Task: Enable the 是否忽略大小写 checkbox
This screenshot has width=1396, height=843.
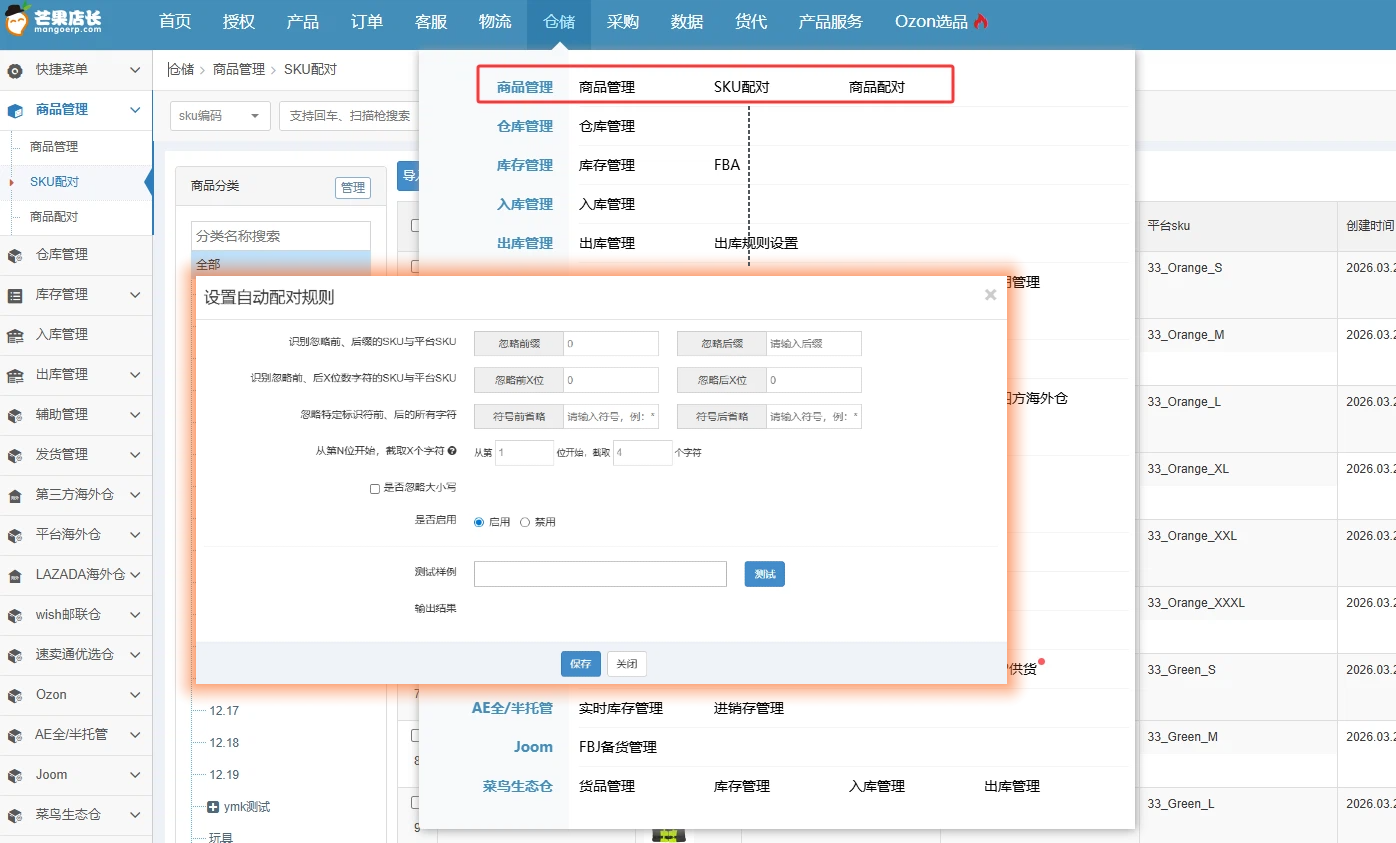Action: click(375, 489)
